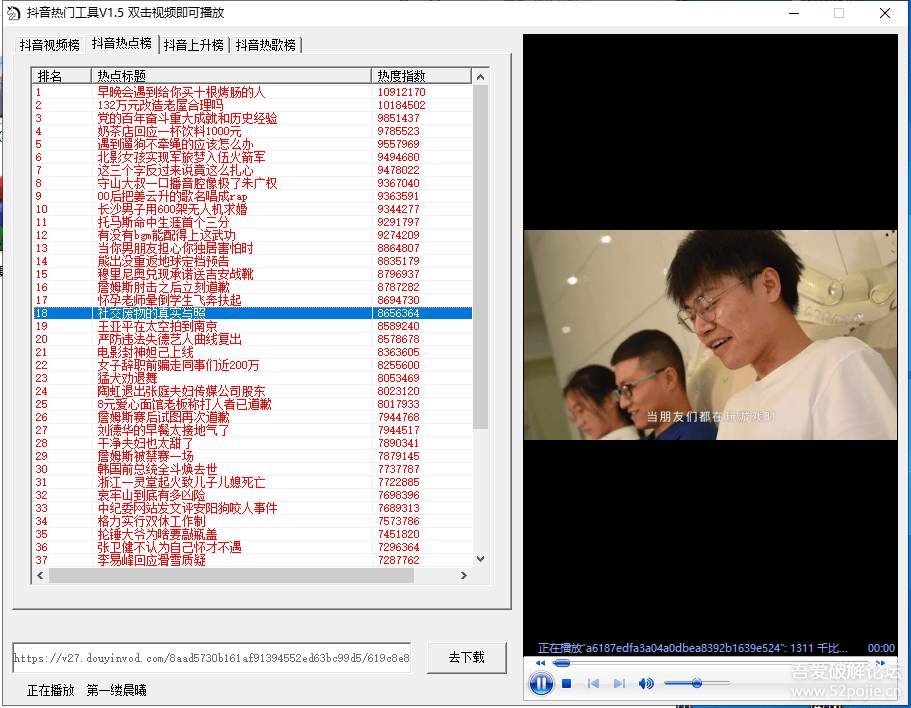Viewport: 911px width, 708px height.
Task: Click the fast-forward arrows beside the seek bar
Action: pos(880,663)
